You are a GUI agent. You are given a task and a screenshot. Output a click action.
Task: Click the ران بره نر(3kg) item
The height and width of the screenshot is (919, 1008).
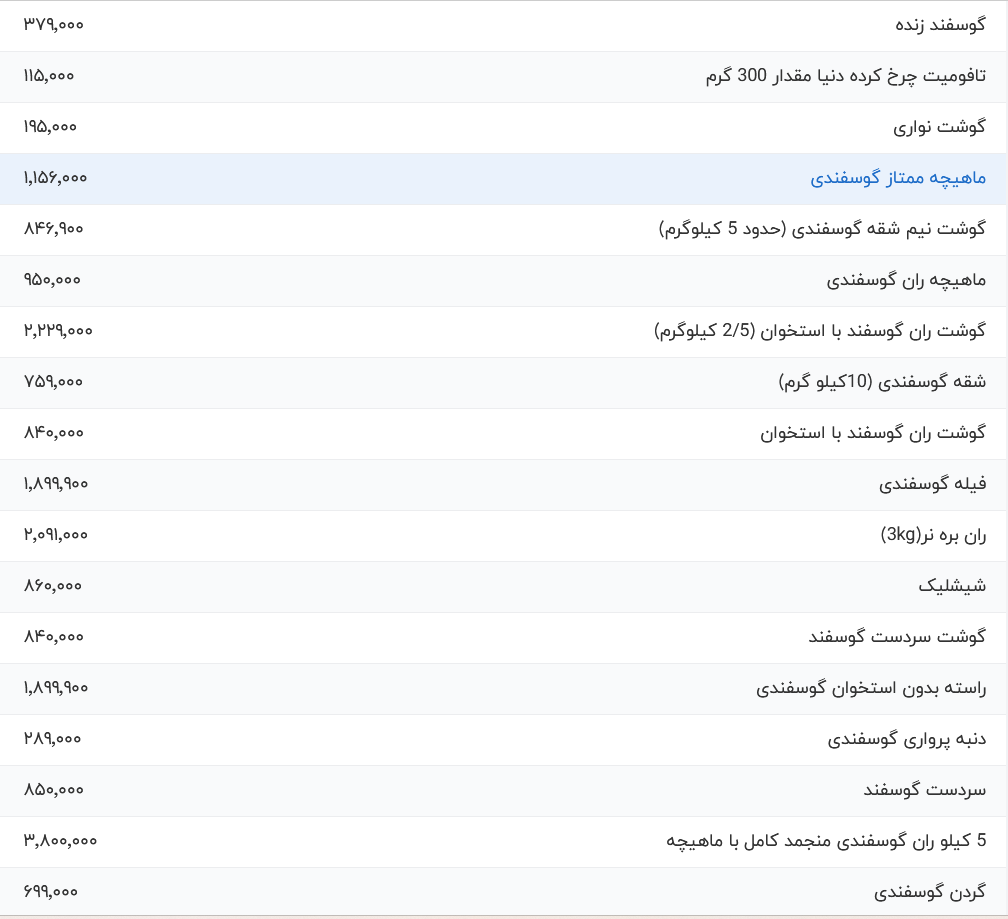click(933, 535)
